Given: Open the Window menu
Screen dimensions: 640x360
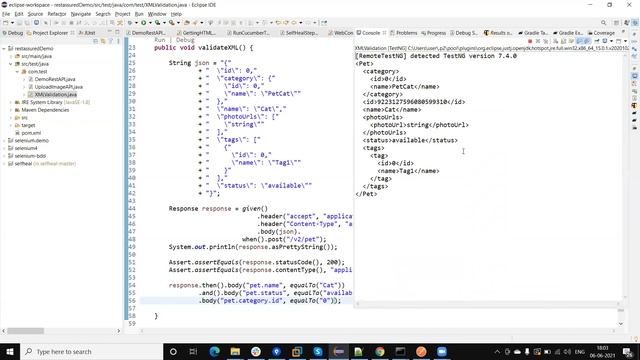Looking at the screenshot, I should point(157,14).
